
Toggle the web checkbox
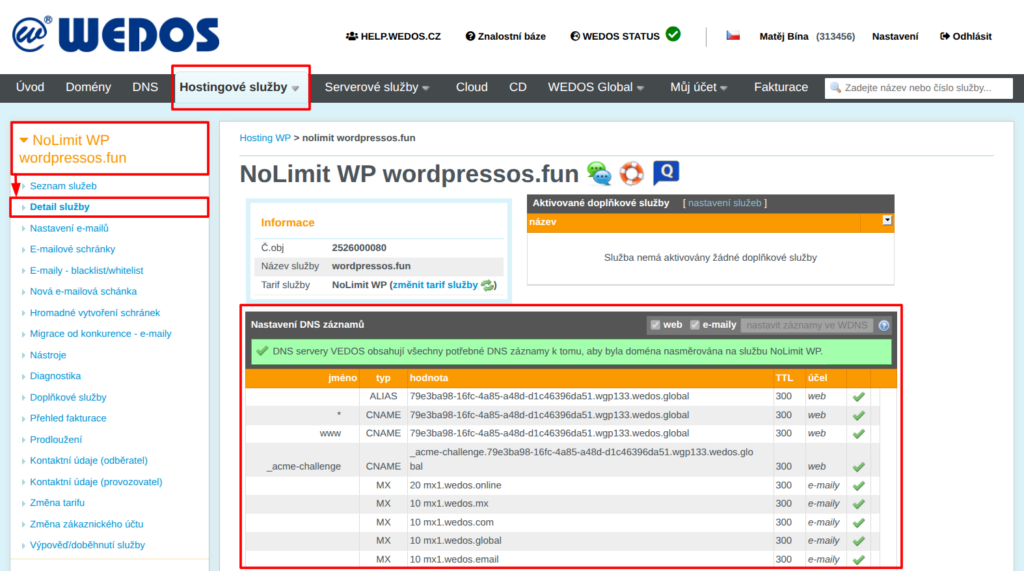click(x=655, y=325)
